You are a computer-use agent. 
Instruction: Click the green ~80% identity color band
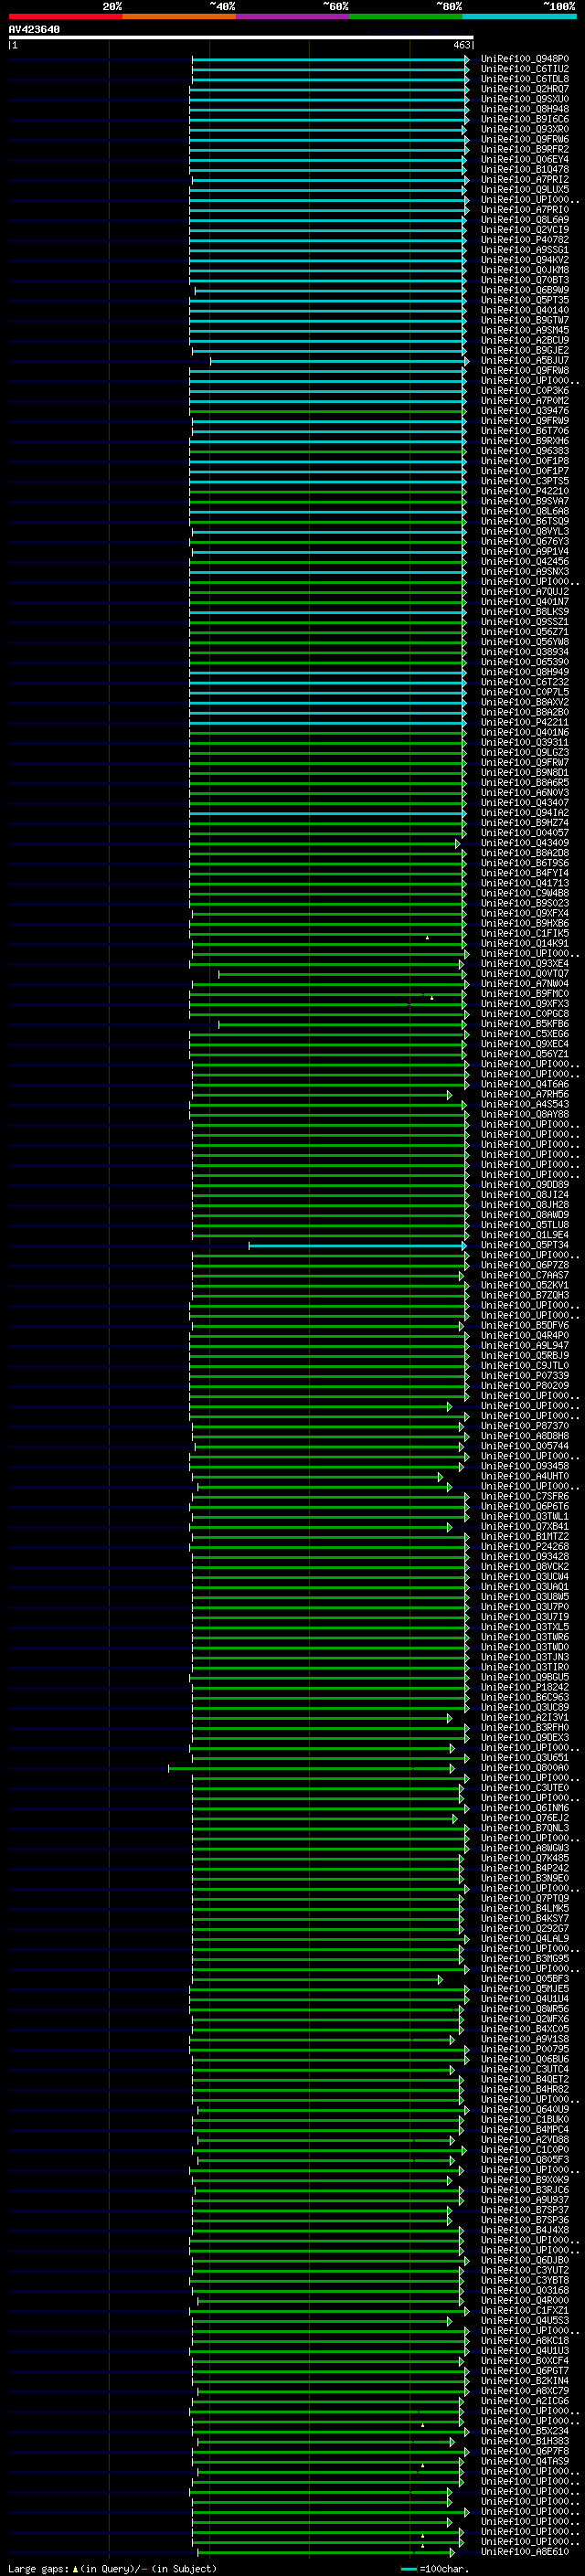tap(406, 16)
